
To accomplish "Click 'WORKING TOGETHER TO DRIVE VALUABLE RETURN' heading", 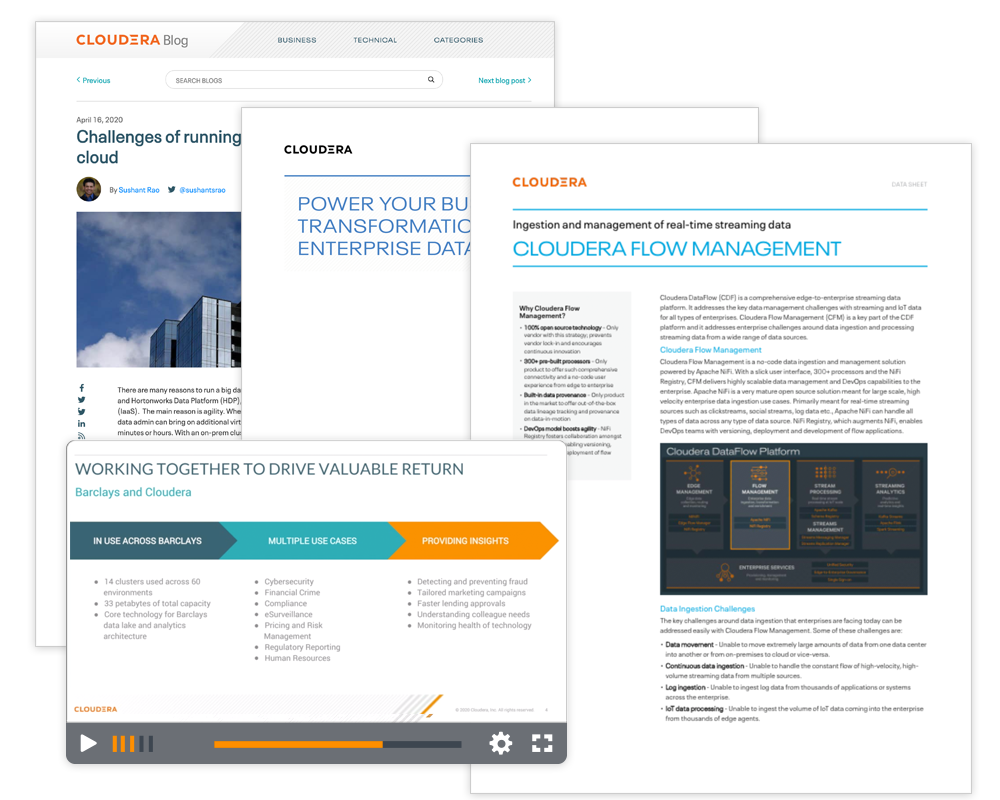I will click(269, 470).
